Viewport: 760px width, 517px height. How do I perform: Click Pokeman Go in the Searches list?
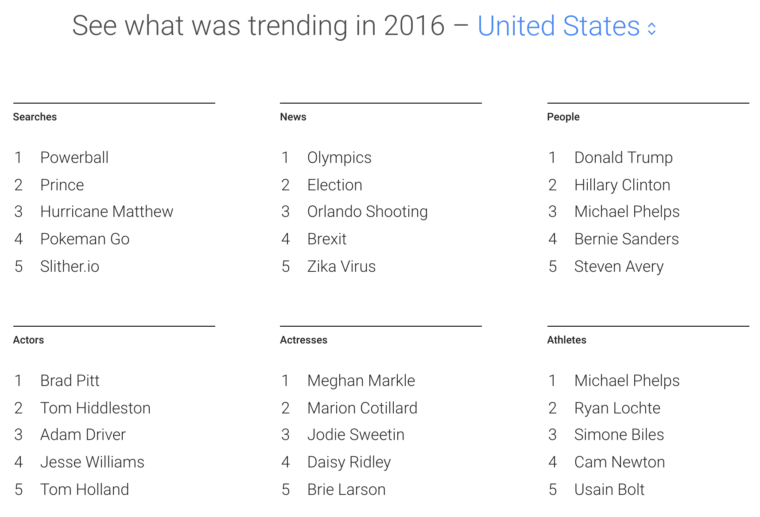click(85, 239)
